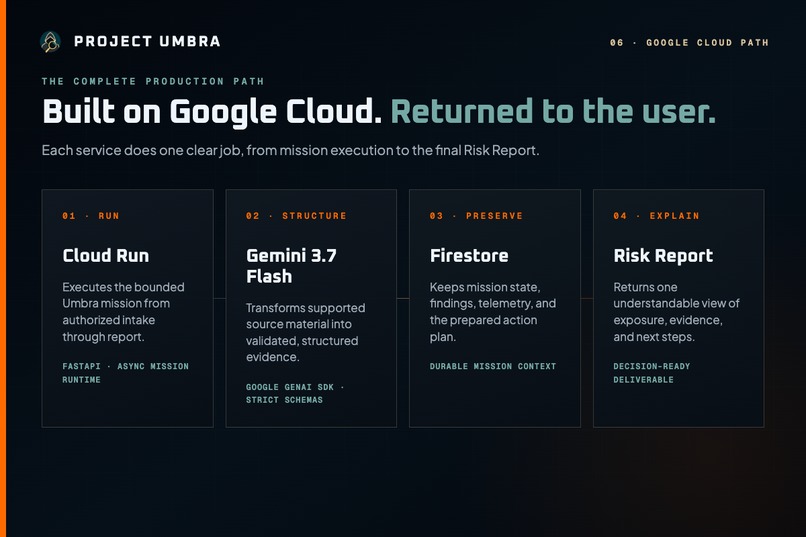Click the 'DECISION-READY DELIVERABLE' tag
Screen dimensions: 806x537
[x=652, y=373]
